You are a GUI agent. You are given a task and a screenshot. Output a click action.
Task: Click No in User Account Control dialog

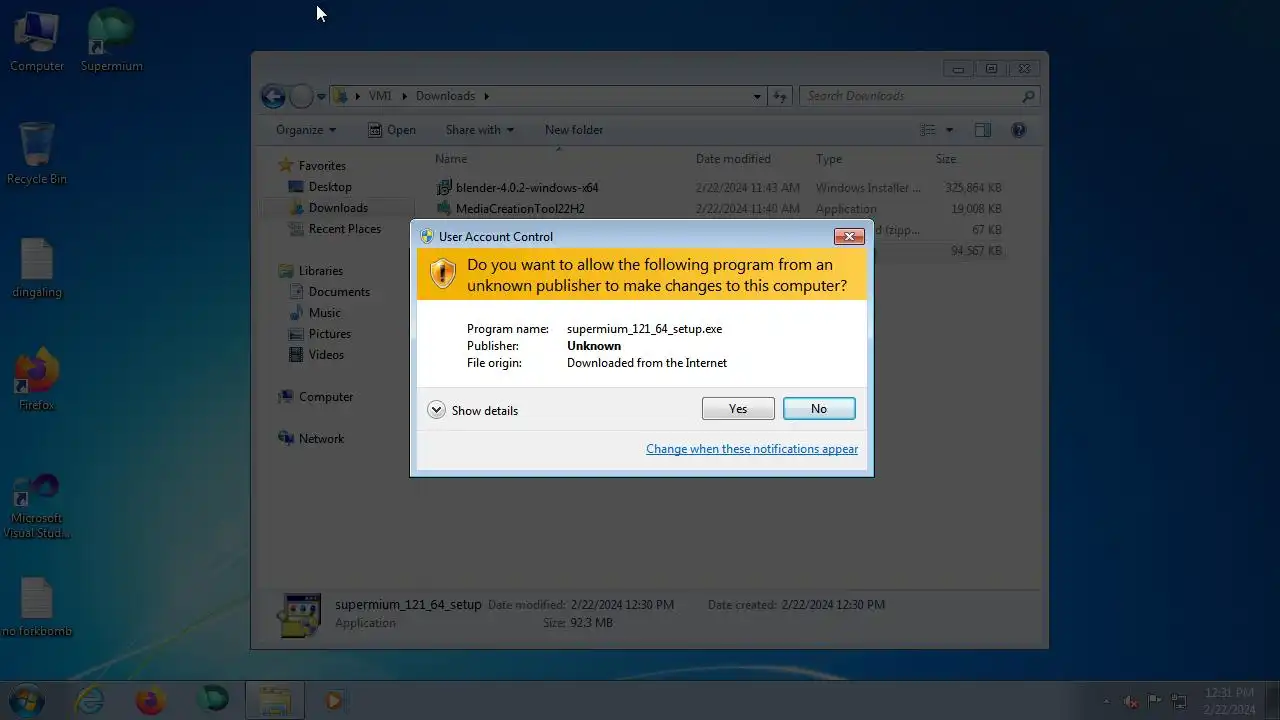coord(819,409)
